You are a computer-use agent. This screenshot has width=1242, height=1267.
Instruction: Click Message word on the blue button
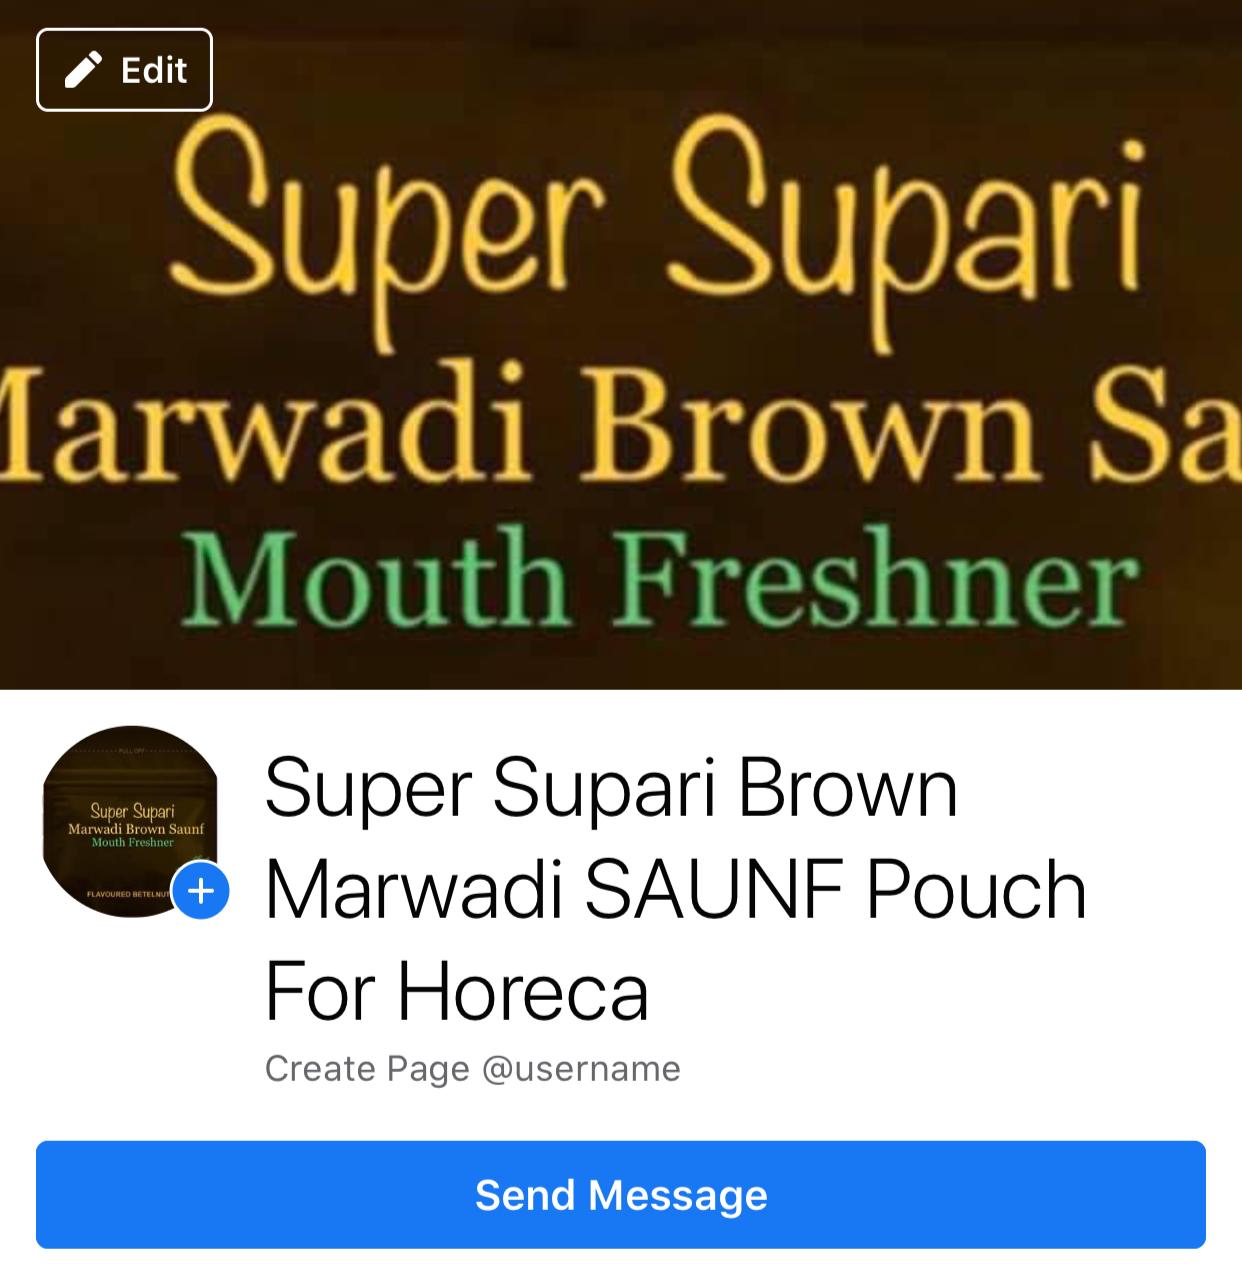pyautogui.click(x=677, y=1195)
